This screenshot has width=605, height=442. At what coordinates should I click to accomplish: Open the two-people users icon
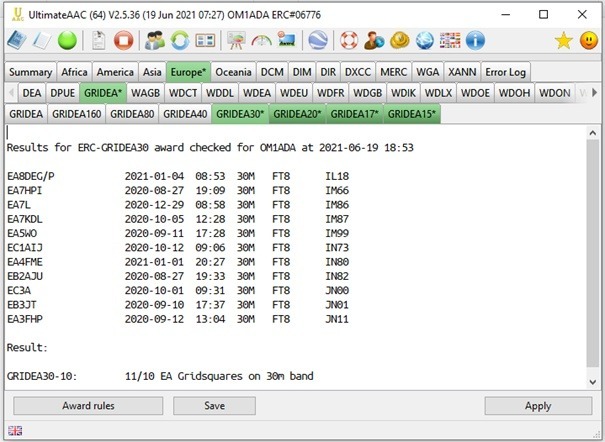(154, 40)
